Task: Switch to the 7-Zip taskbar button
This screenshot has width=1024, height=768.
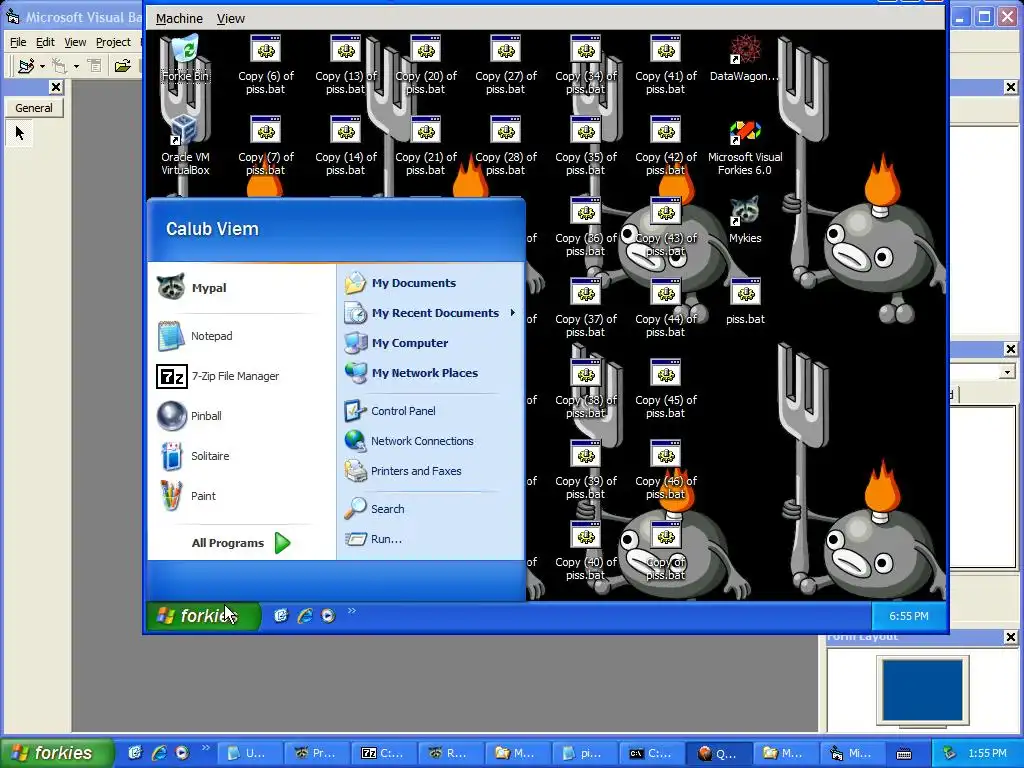Action: (383, 754)
